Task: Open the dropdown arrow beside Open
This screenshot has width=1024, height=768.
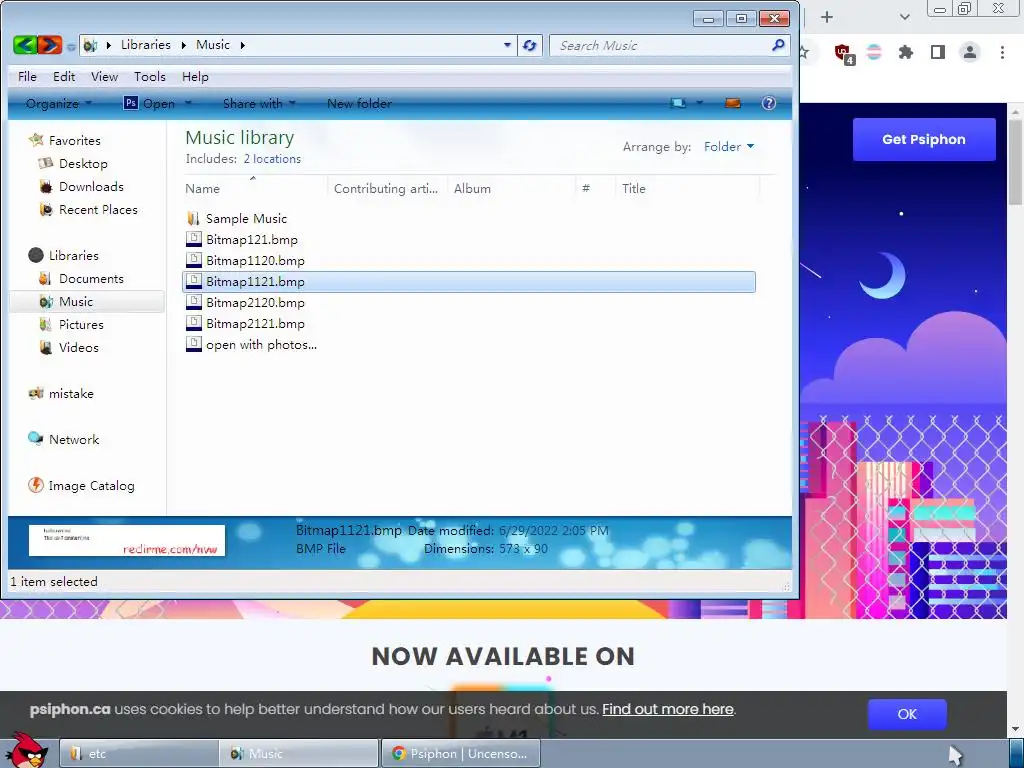Action: [x=188, y=103]
